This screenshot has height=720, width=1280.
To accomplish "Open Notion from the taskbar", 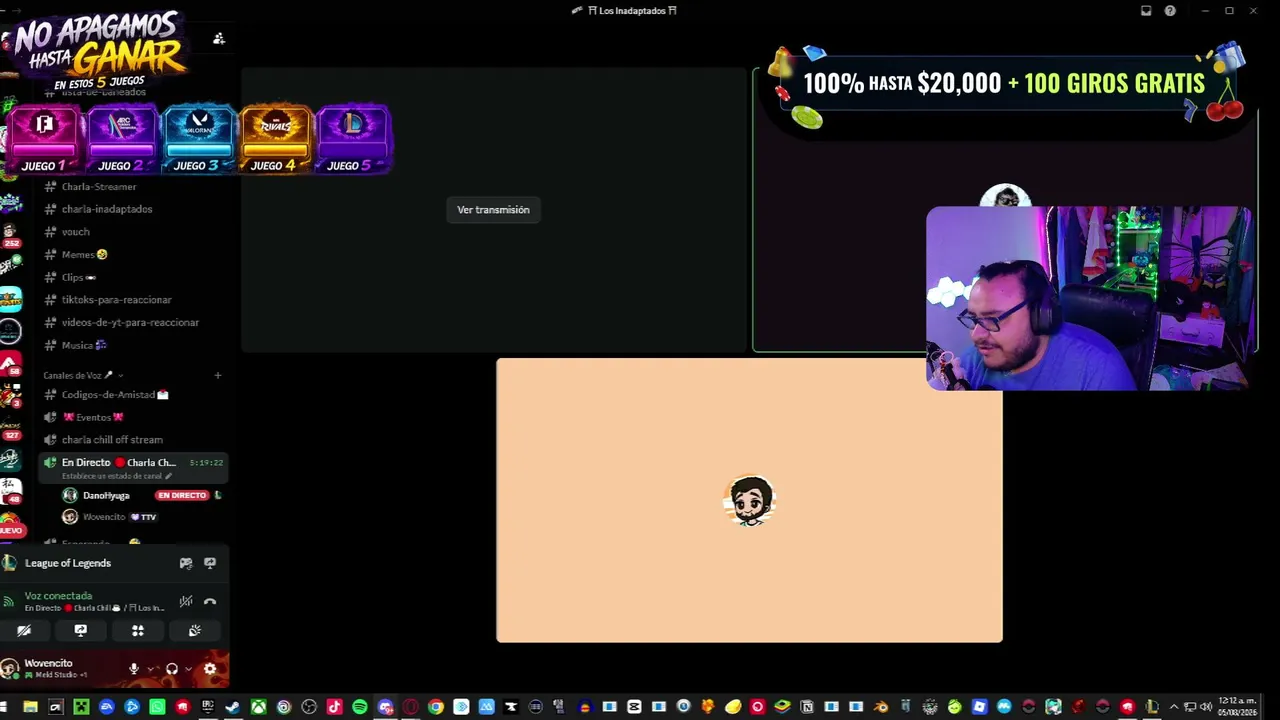I will click(807, 707).
